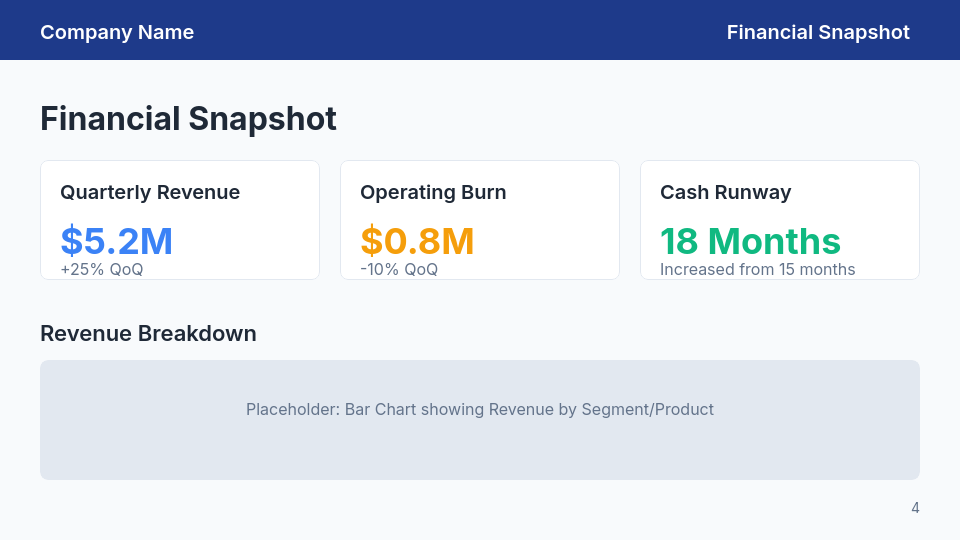The height and width of the screenshot is (540, 960).
Task: Click the Company Name text in header
Action: point(117,32)
